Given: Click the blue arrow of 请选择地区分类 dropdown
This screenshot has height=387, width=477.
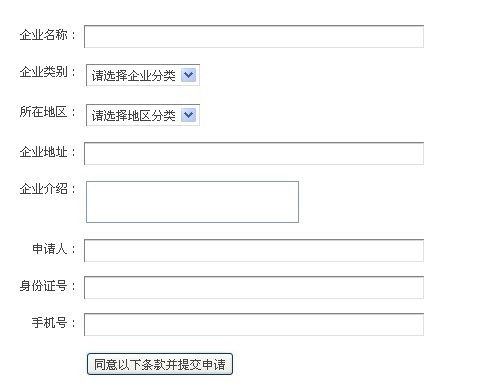Looking at the screenshot, I should tap(188, 115).
